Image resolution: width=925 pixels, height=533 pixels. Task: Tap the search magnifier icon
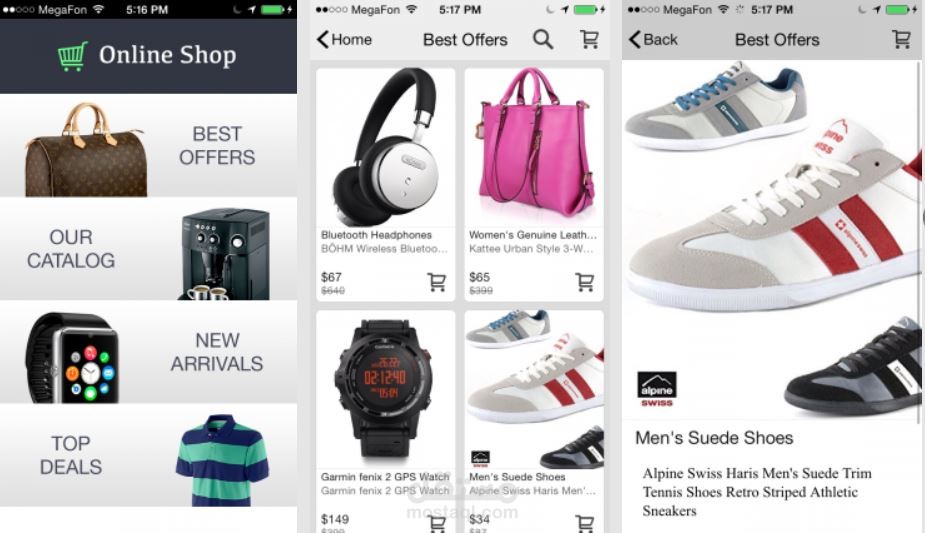(x=543, y=40)
